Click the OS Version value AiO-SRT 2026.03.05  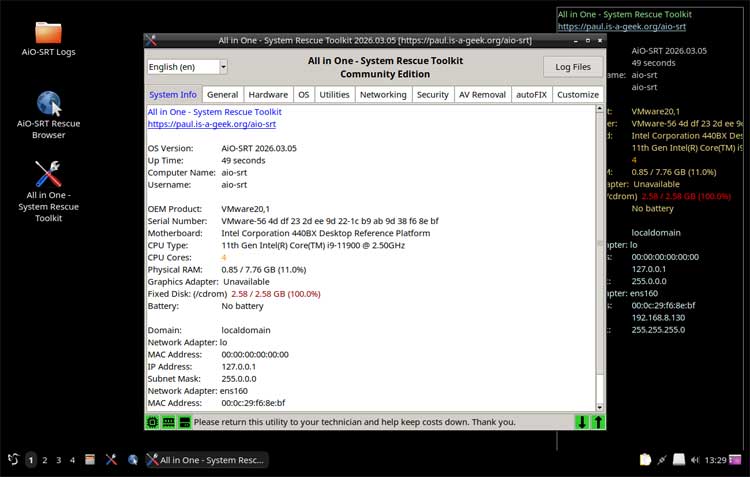pos(259,148)
